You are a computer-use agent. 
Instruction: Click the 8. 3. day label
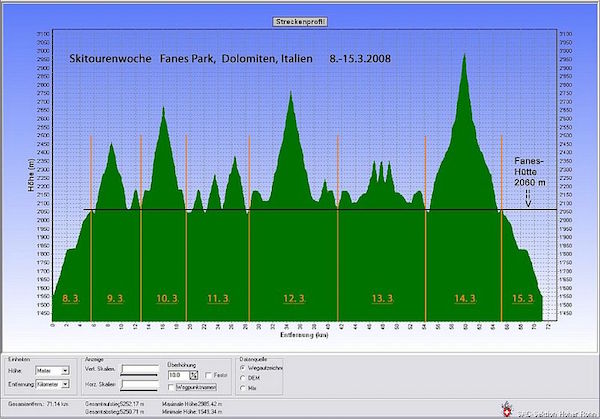[x=71, y=298]
